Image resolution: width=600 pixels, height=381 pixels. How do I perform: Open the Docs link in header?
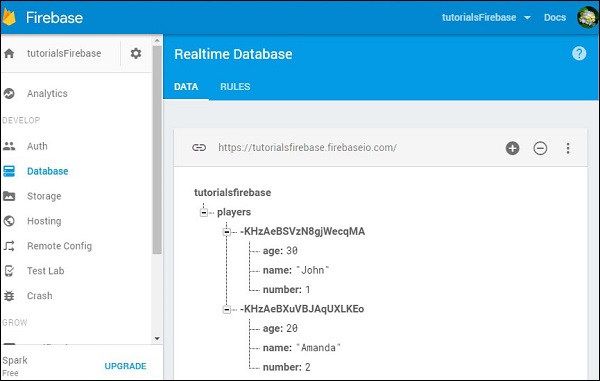point(555,18)
